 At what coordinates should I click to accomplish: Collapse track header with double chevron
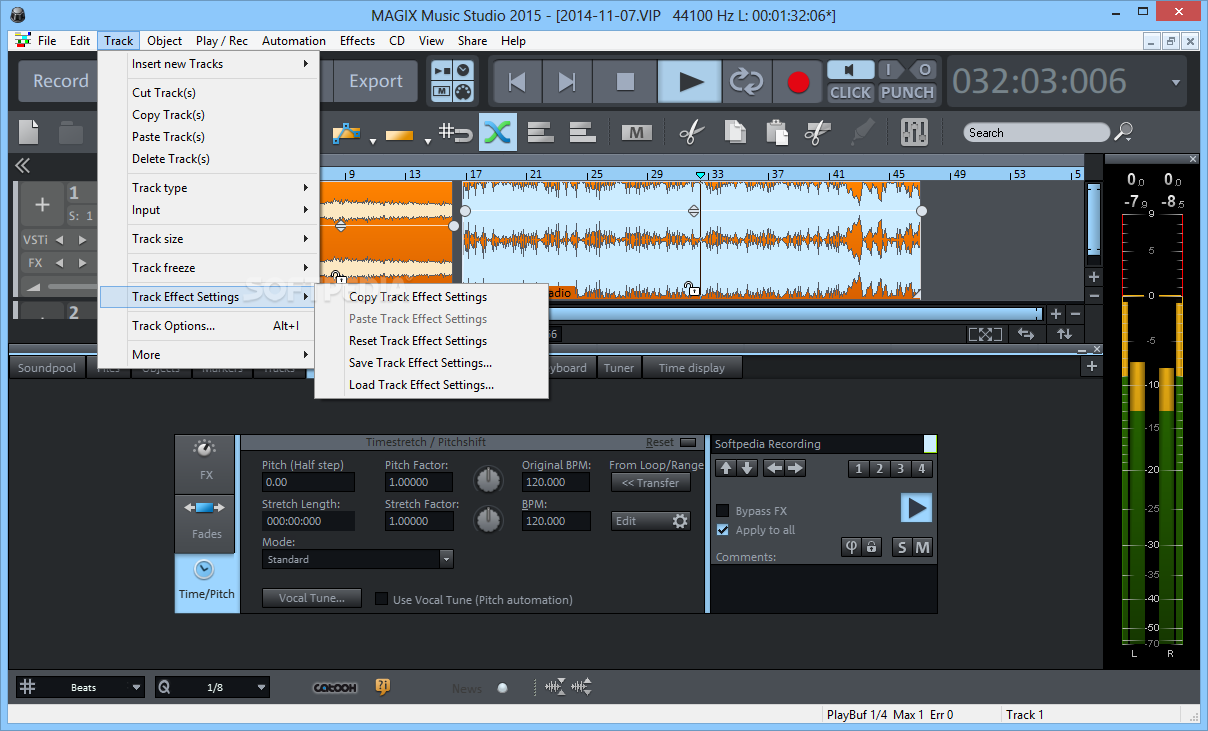point(22,165)
